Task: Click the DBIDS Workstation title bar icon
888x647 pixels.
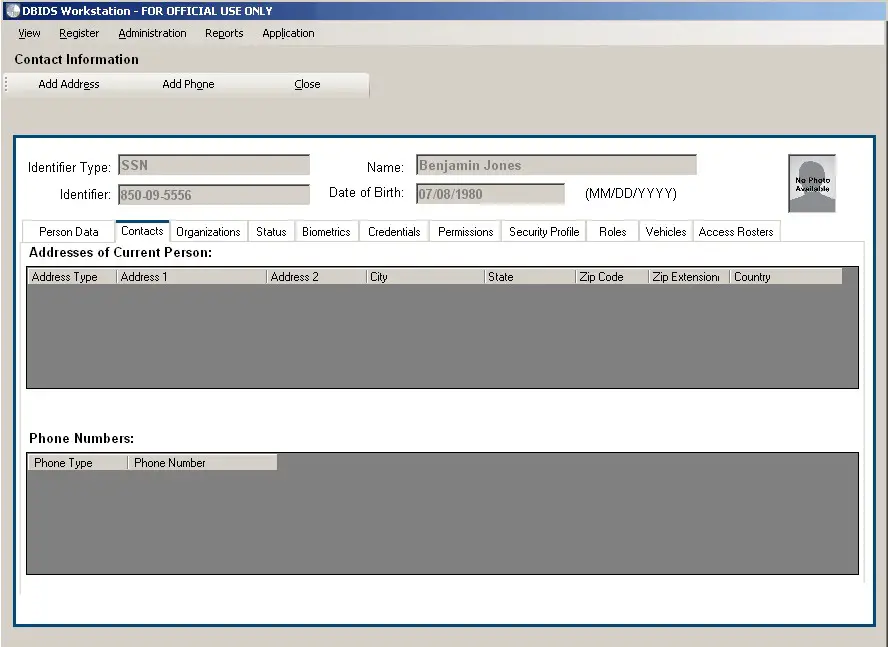Action: click(x=11, y=10)
